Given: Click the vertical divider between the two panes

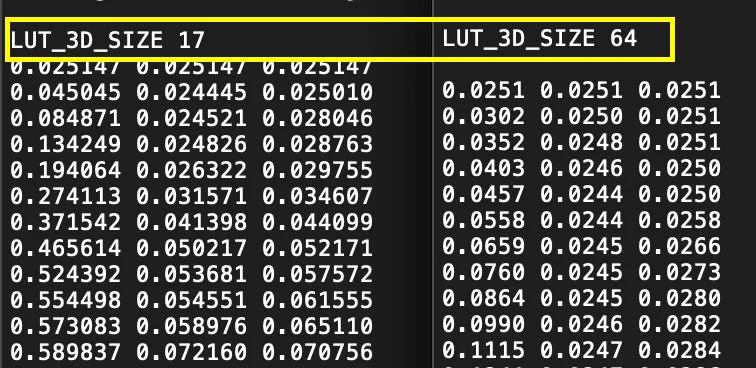Looking at the screenshot, I should 432,193.
